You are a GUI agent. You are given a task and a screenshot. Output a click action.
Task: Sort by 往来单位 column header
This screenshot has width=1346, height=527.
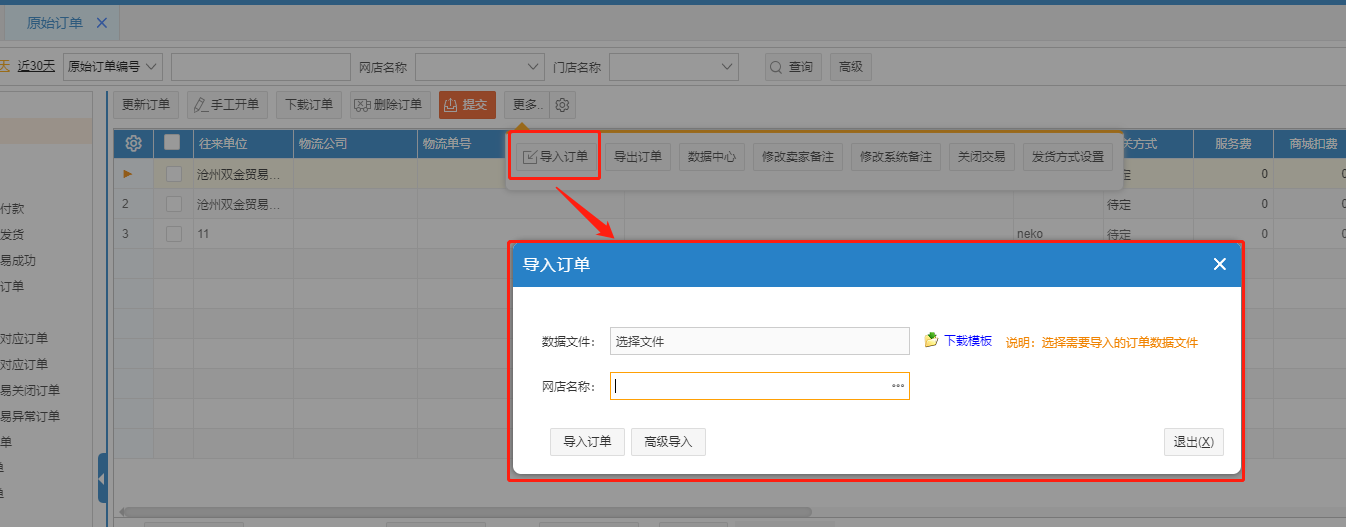(x=243, y=144)
